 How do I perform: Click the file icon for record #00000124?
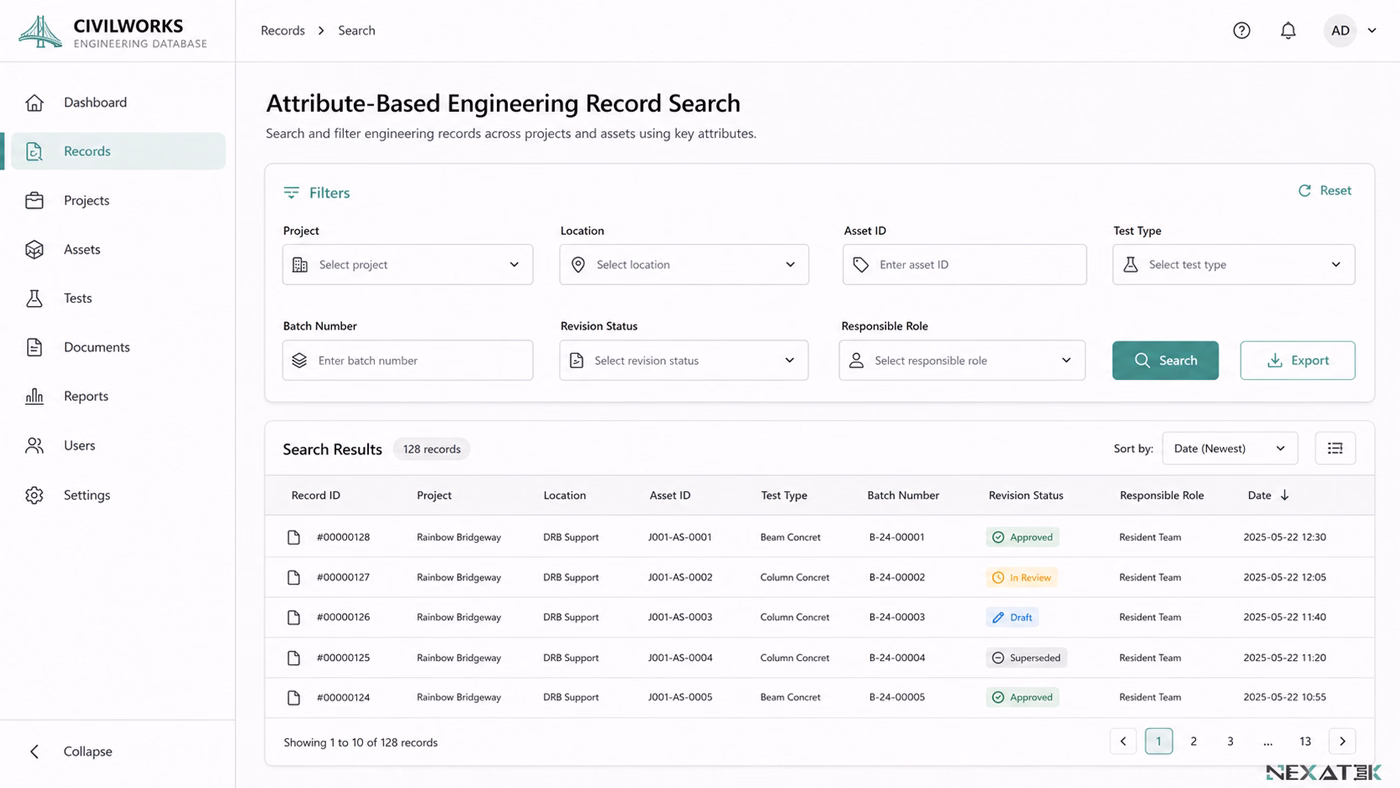[x=294, y=697]
